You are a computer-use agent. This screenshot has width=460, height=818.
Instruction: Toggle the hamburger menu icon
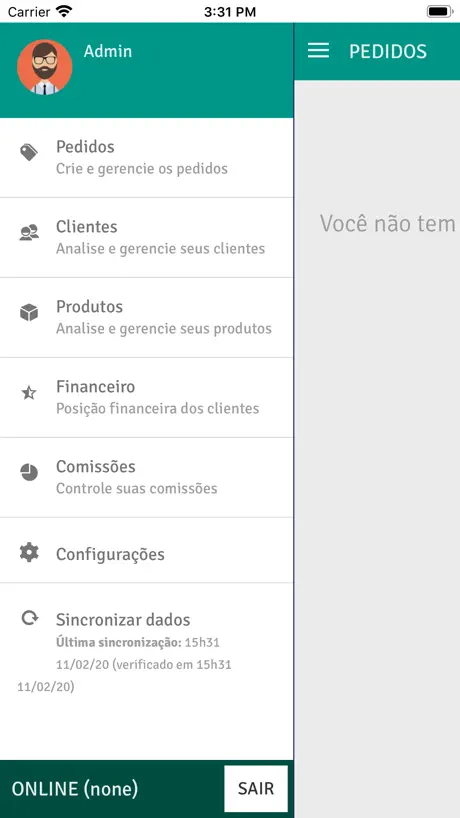coord(318,51)
